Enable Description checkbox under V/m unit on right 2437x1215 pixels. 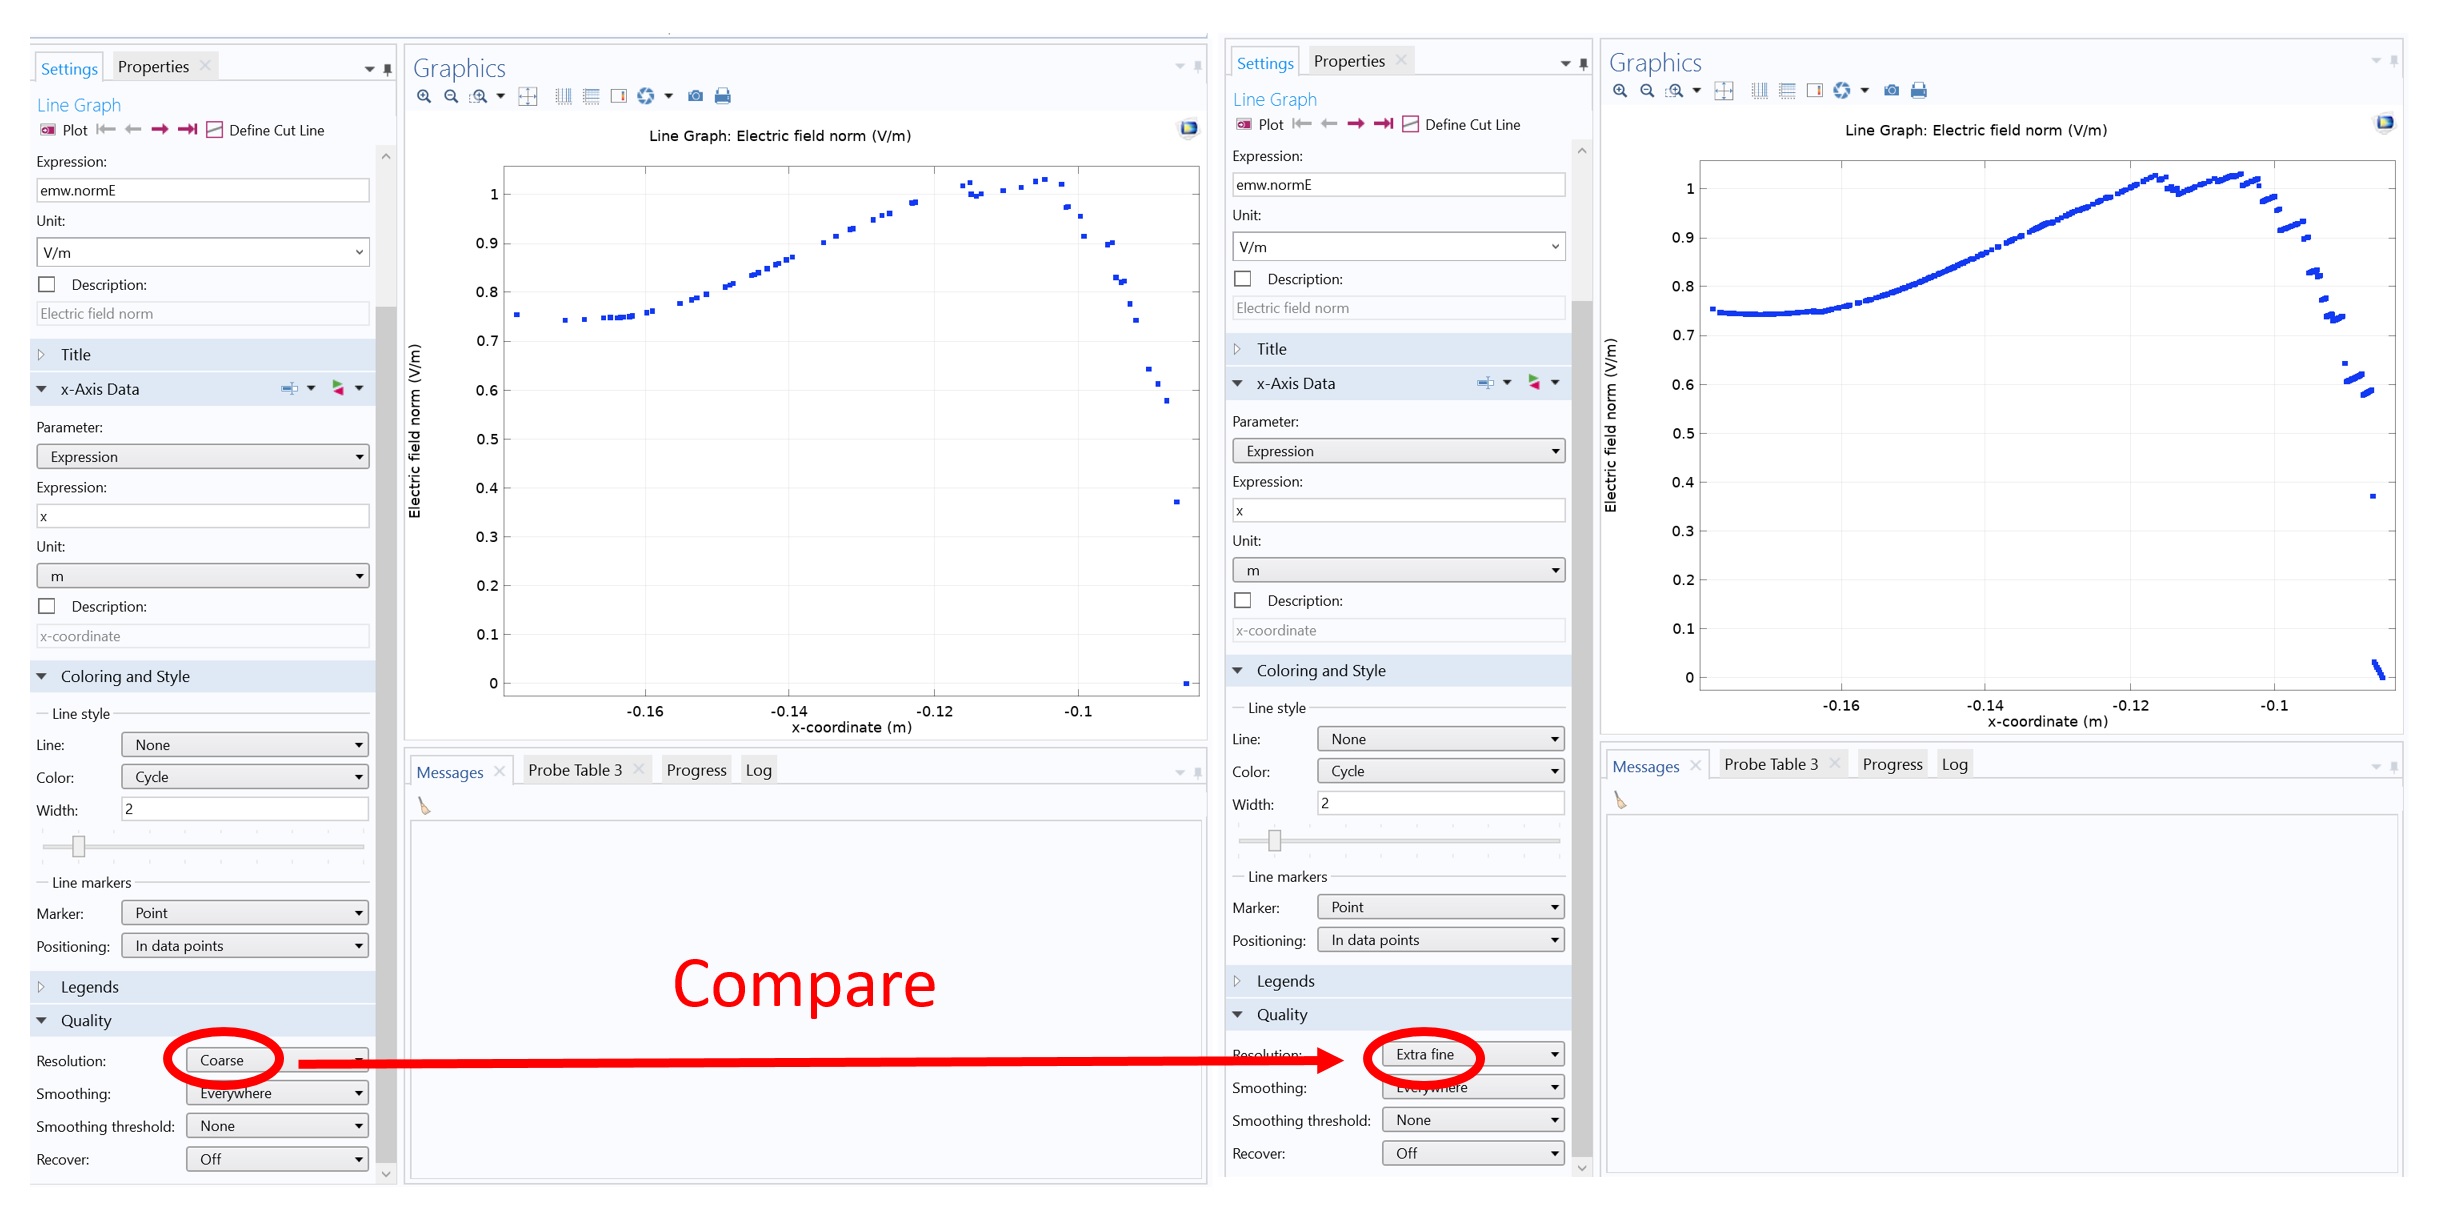point(1243,278)
